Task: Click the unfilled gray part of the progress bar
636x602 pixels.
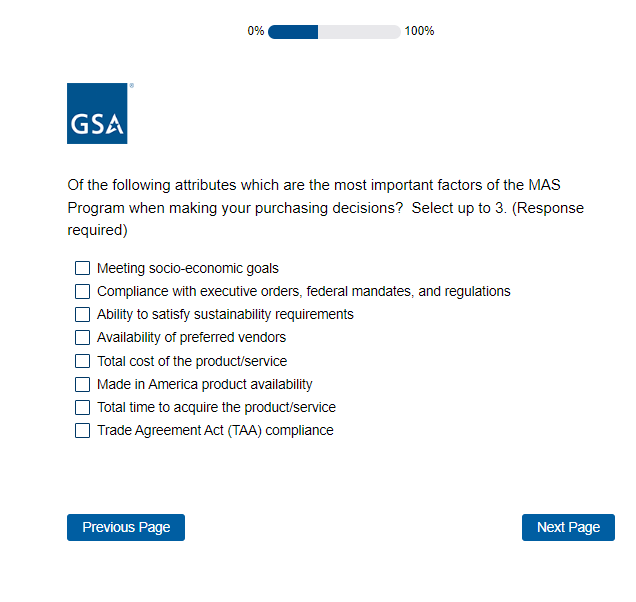Action: point(359,31)
